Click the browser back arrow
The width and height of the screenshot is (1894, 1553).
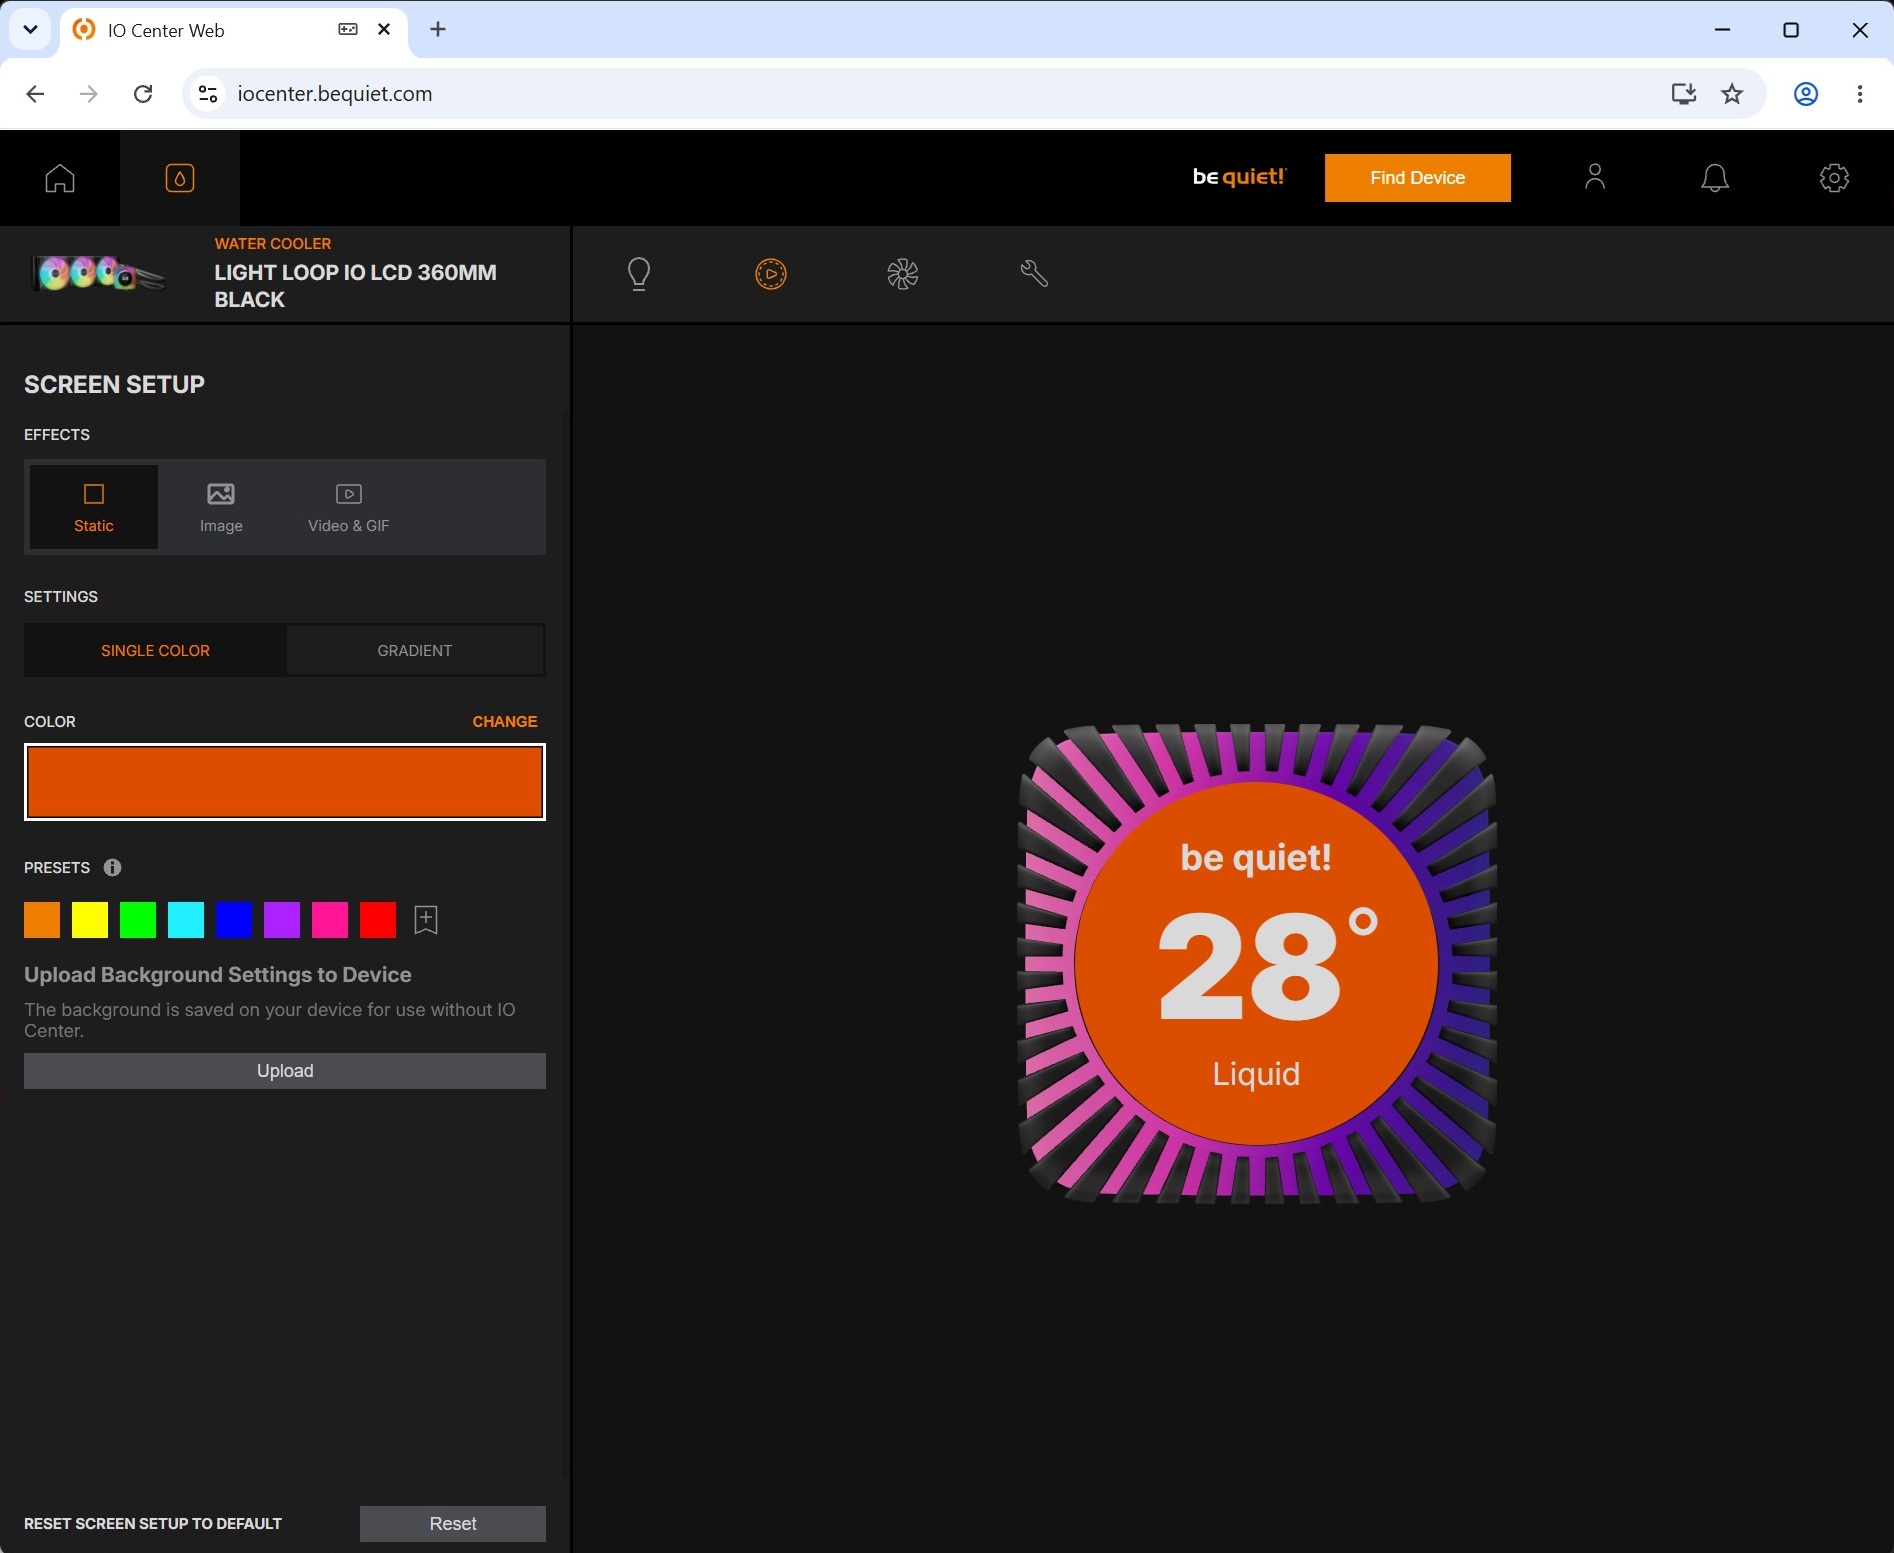35,94
